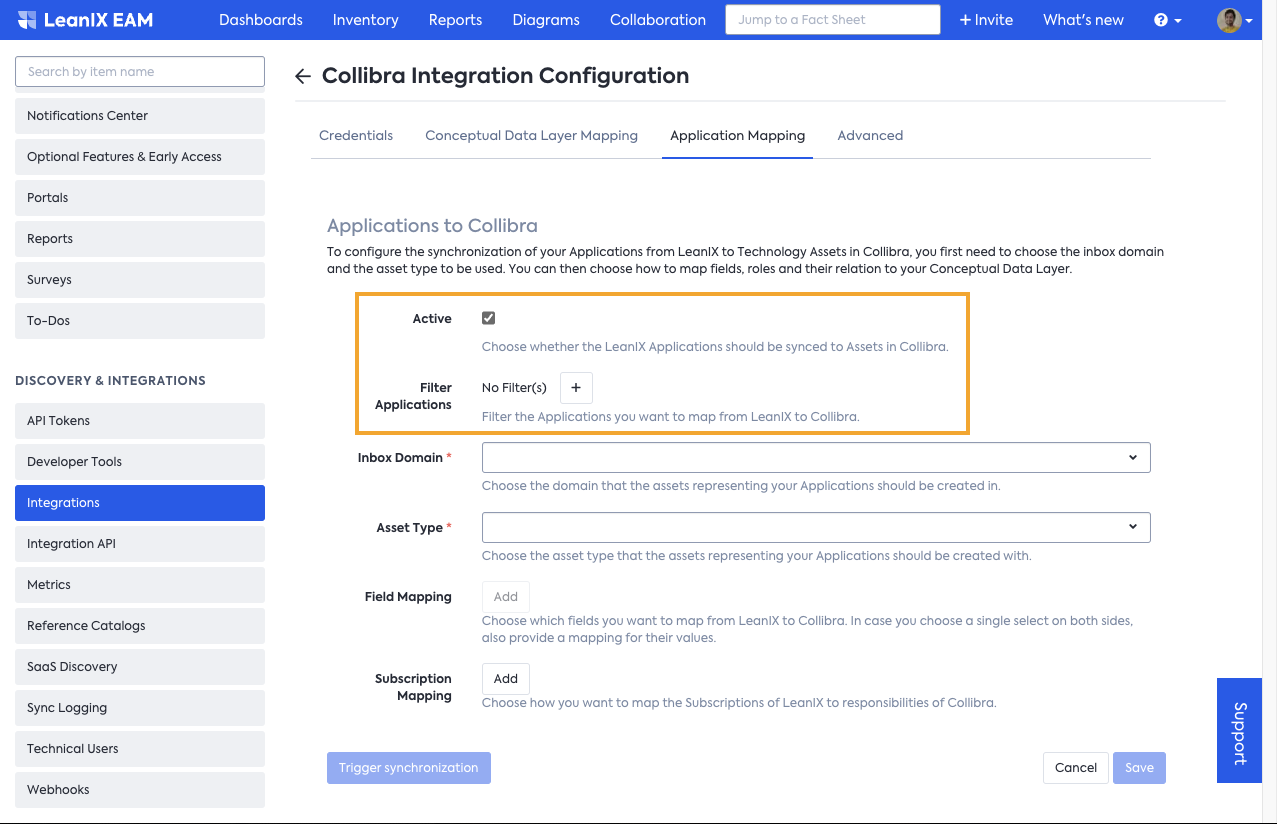Open the user avatar menu

tap(1234, 20)
